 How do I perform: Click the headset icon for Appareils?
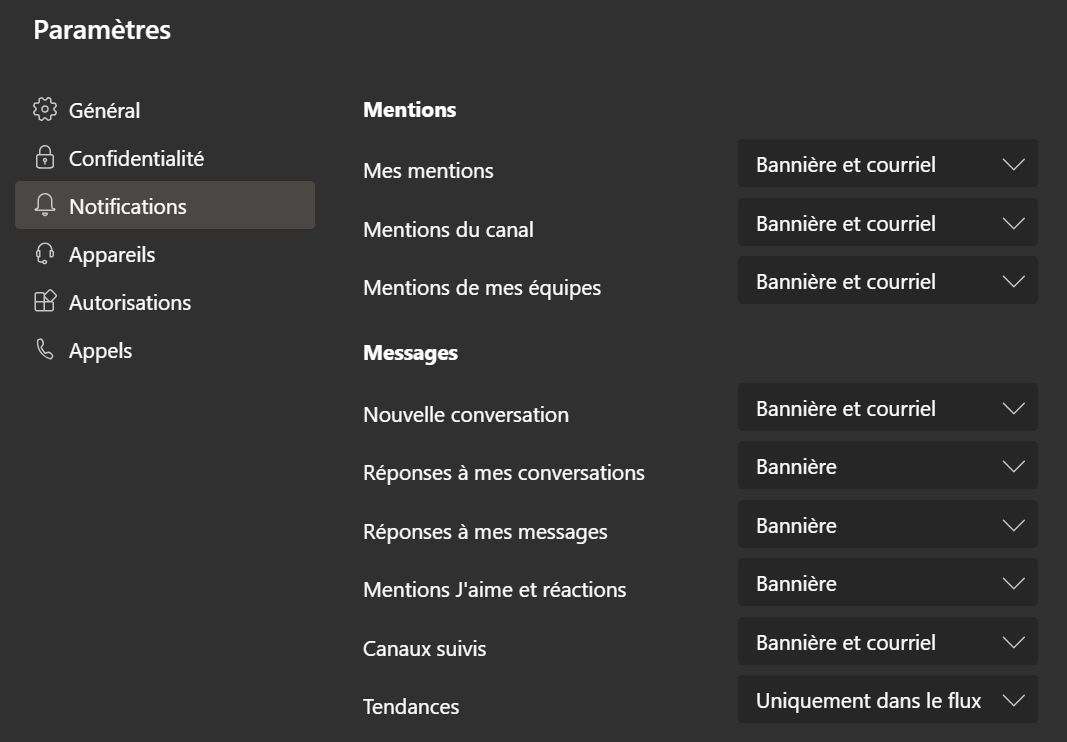(x=45, y=253)
